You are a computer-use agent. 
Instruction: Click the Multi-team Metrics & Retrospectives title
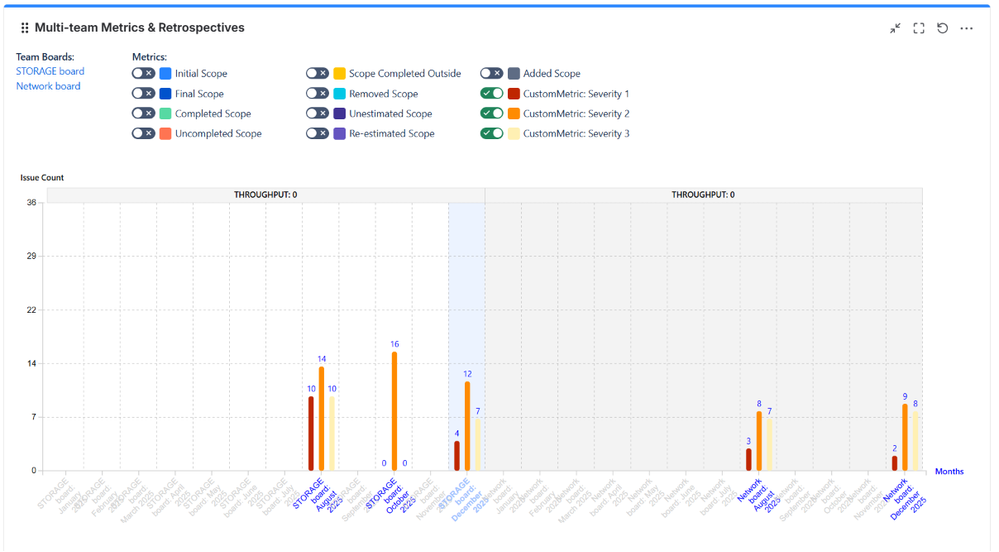point(140,27)
